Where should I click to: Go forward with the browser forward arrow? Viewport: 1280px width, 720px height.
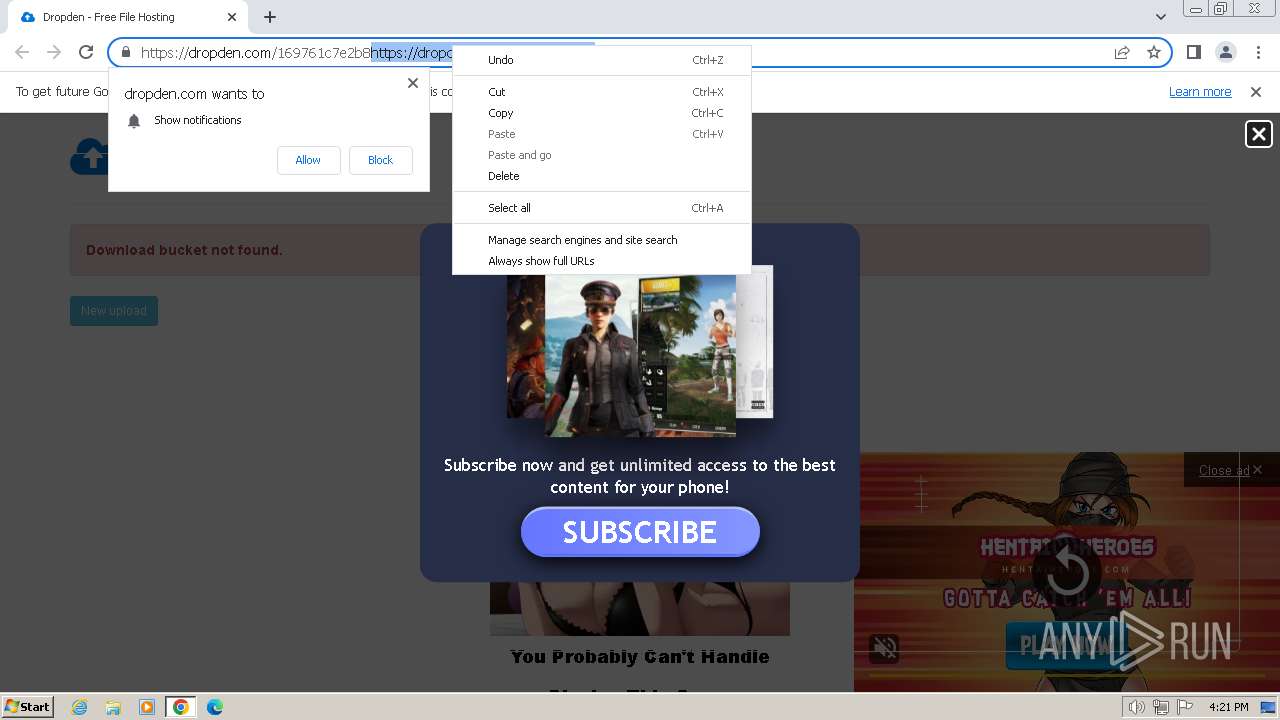(x=54, y=52)
